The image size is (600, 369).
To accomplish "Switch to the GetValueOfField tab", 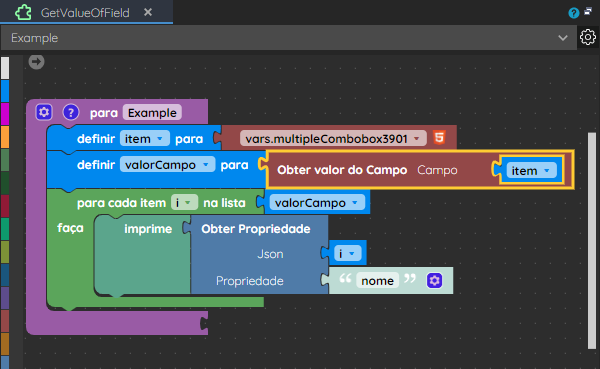I will (x=85, y=13).
